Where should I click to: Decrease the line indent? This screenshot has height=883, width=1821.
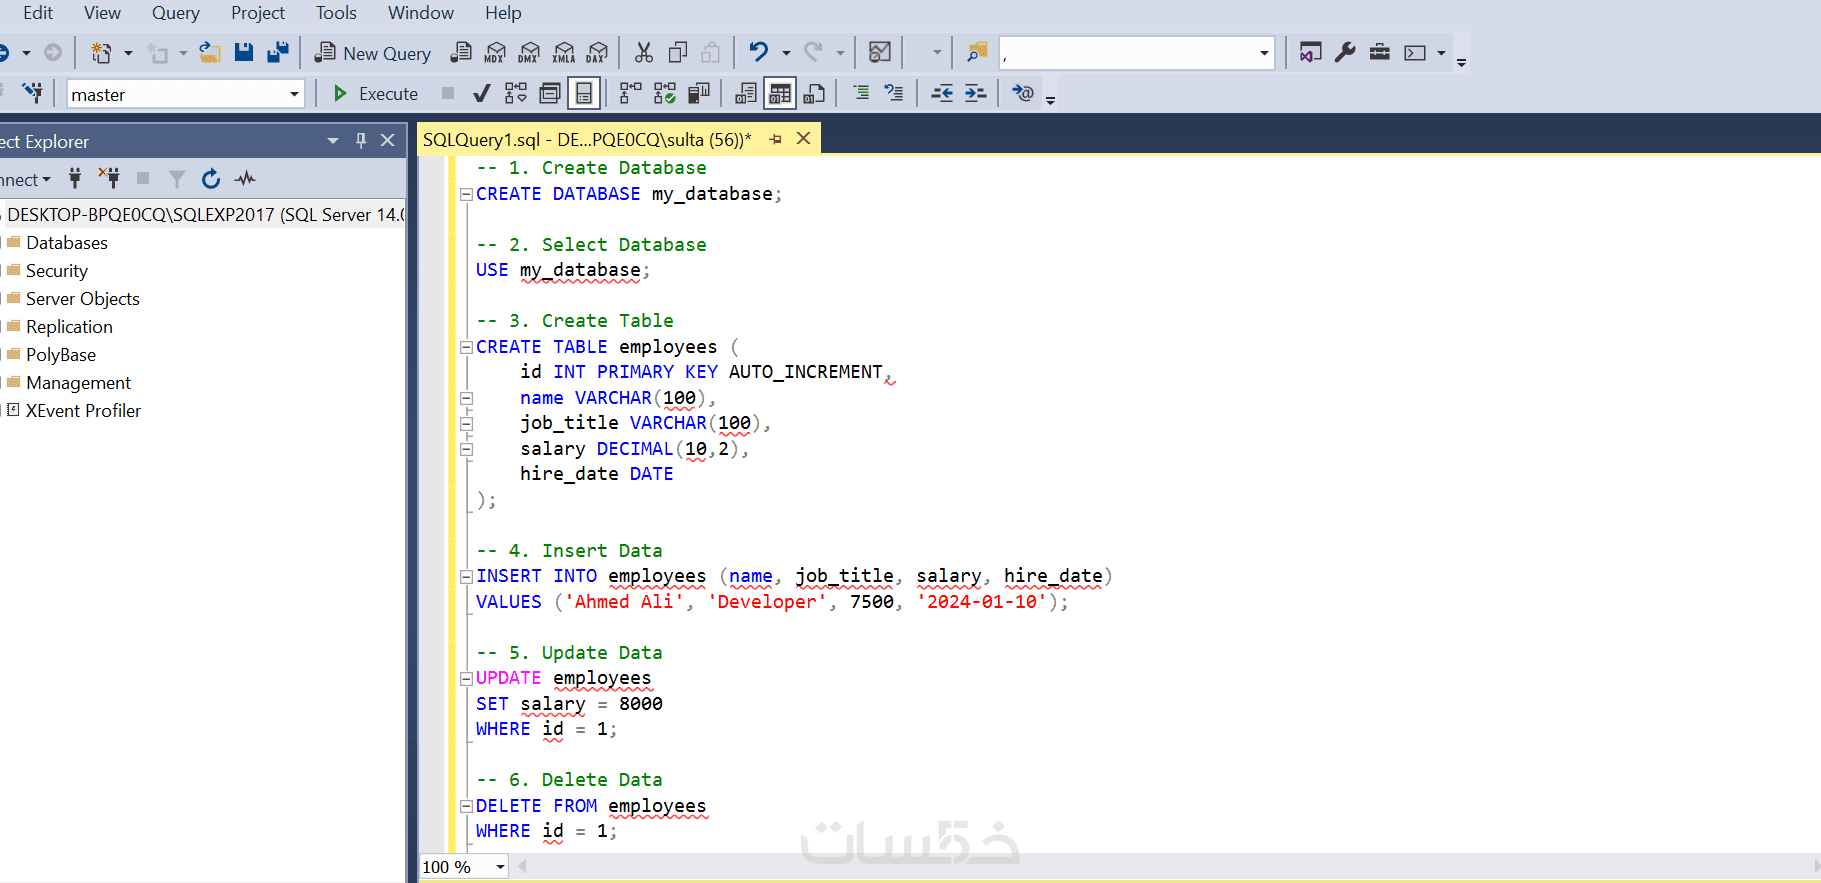click(x=942, y=93)
